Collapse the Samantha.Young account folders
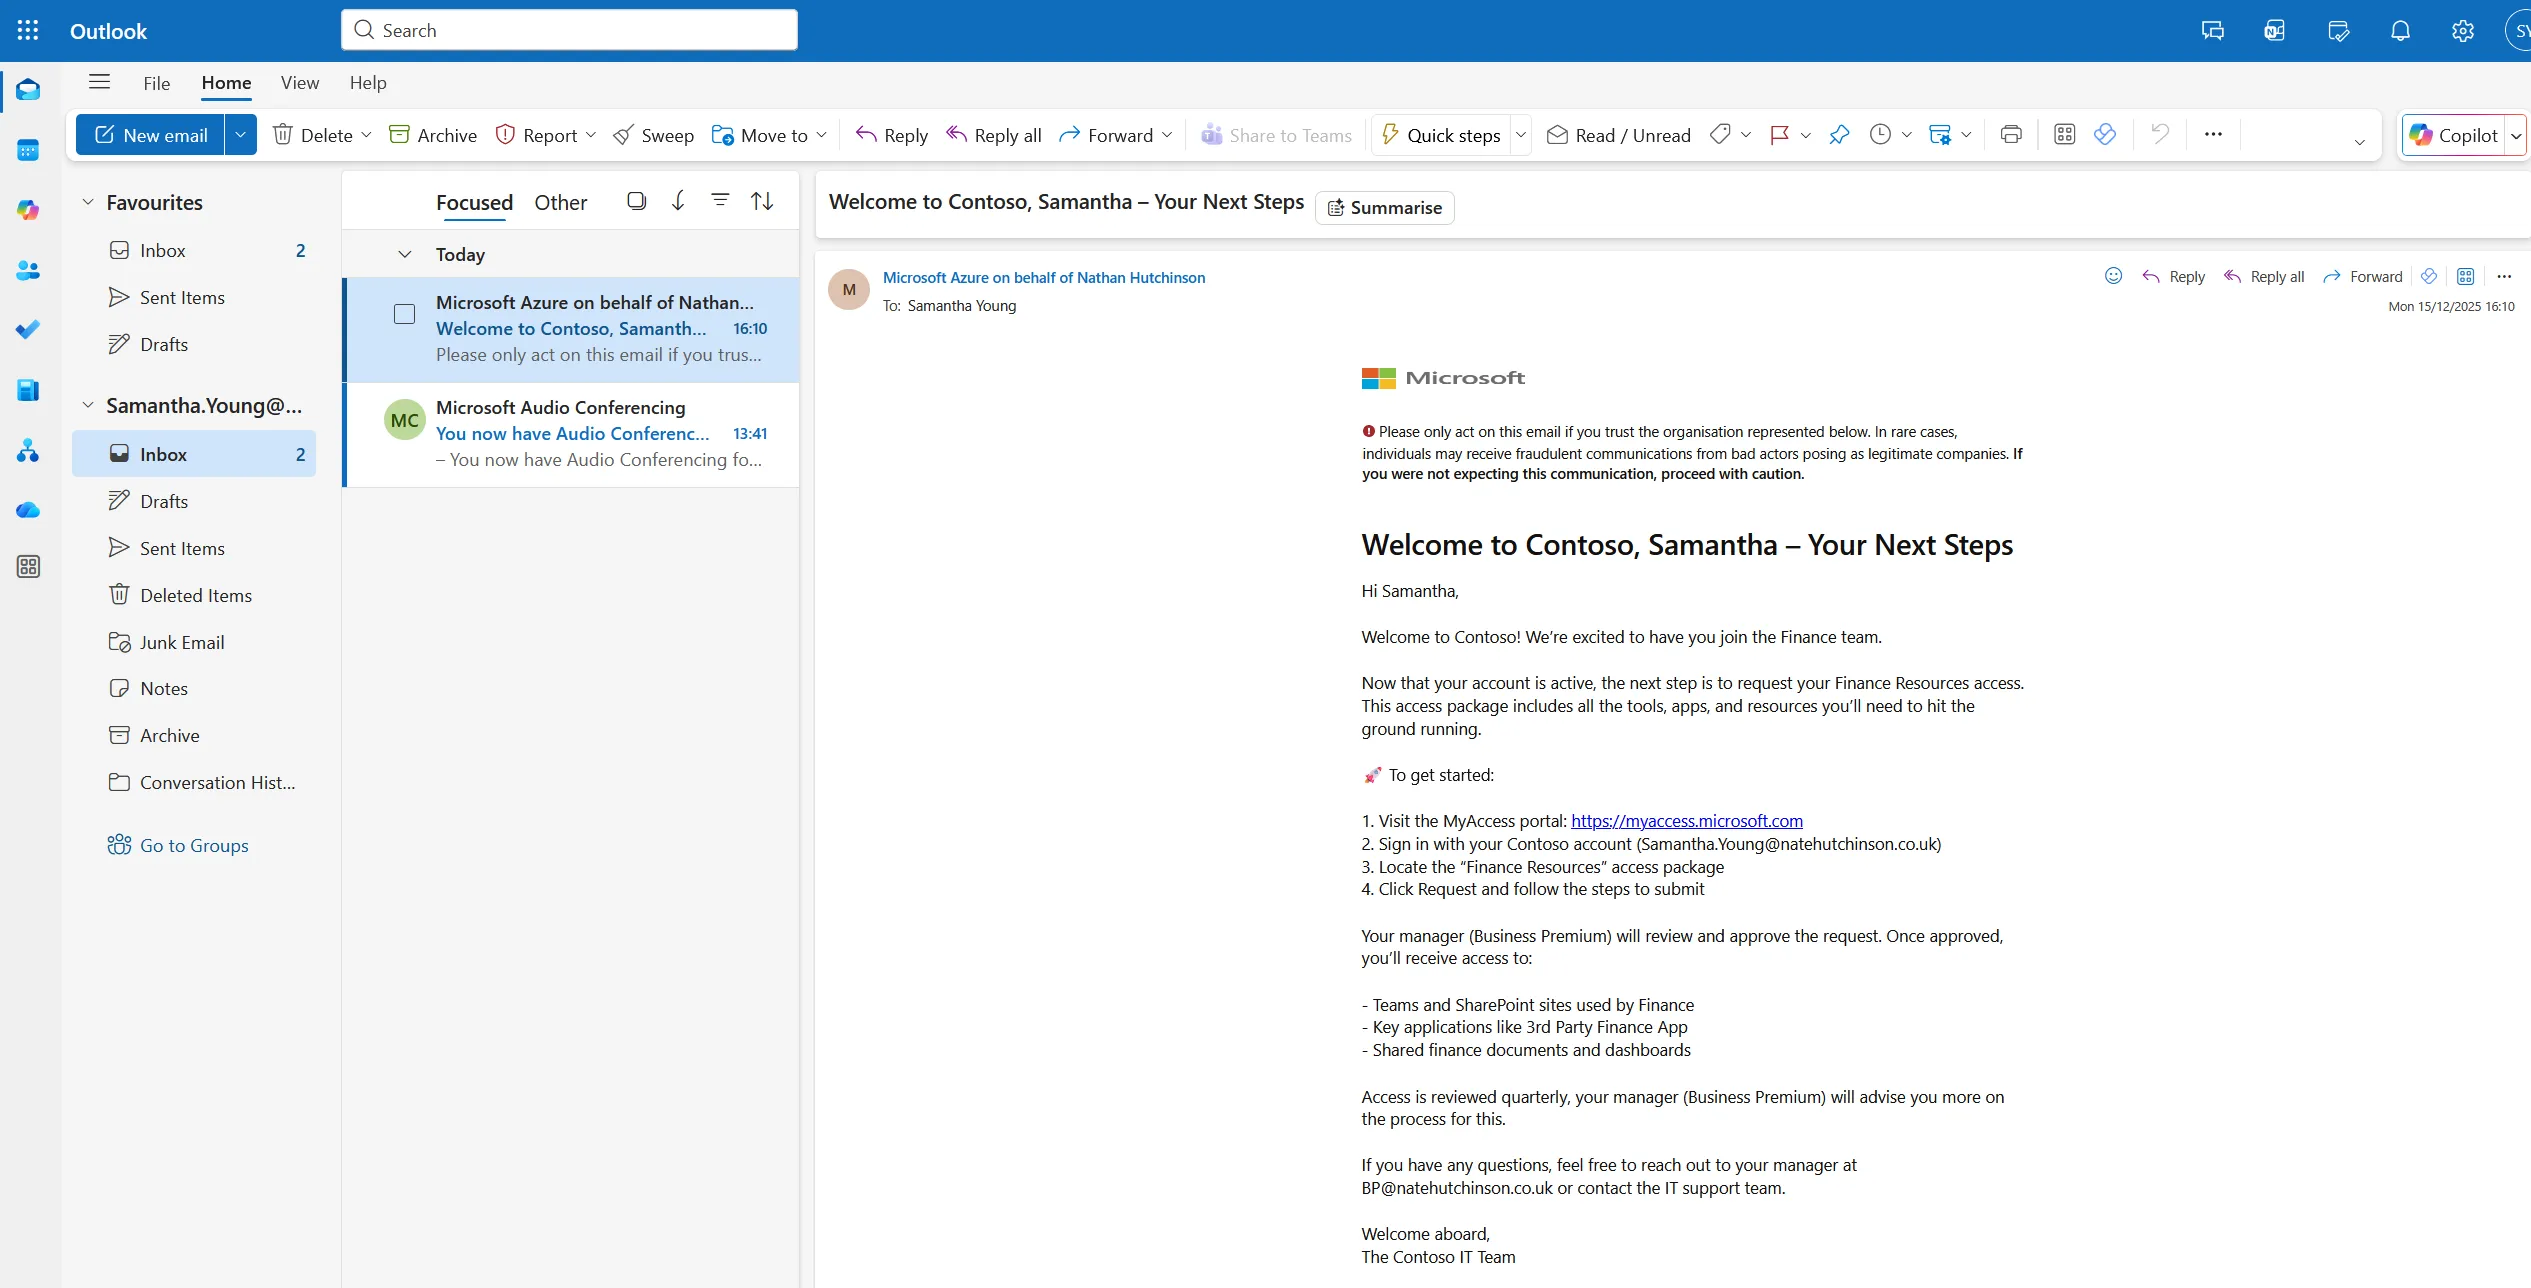The height and width of the screenshot is (1288, 2531). 88,405
